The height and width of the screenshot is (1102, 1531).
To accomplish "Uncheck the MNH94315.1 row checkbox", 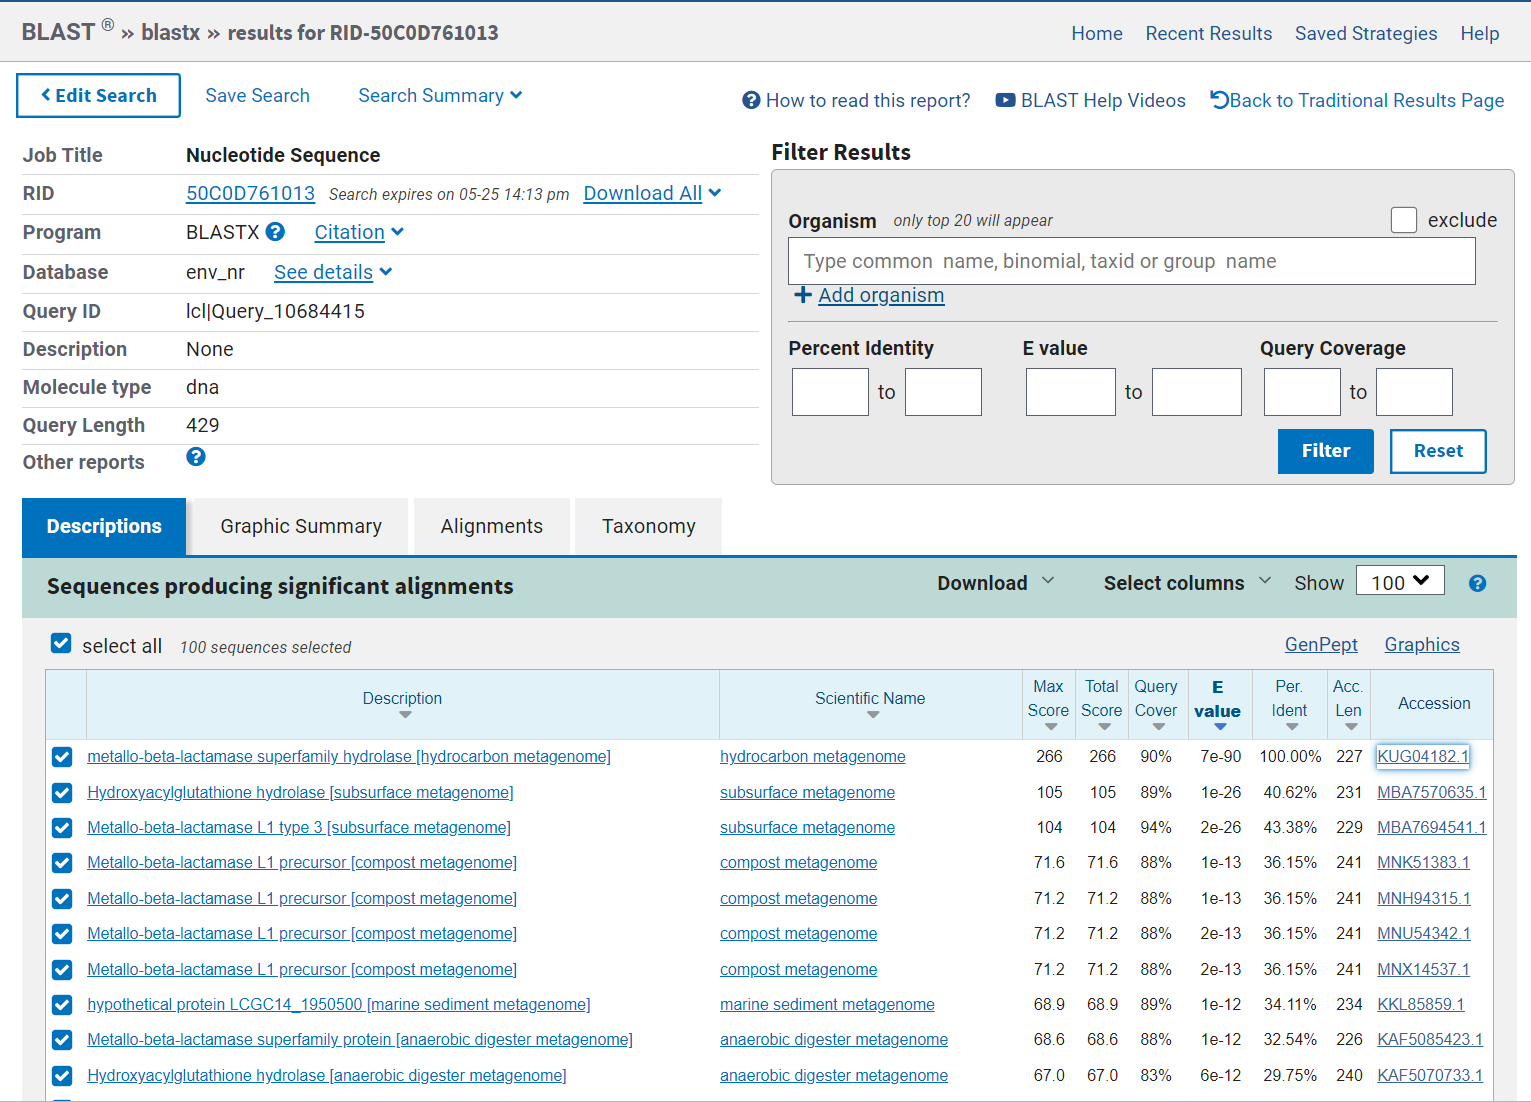I will point(62,899).
